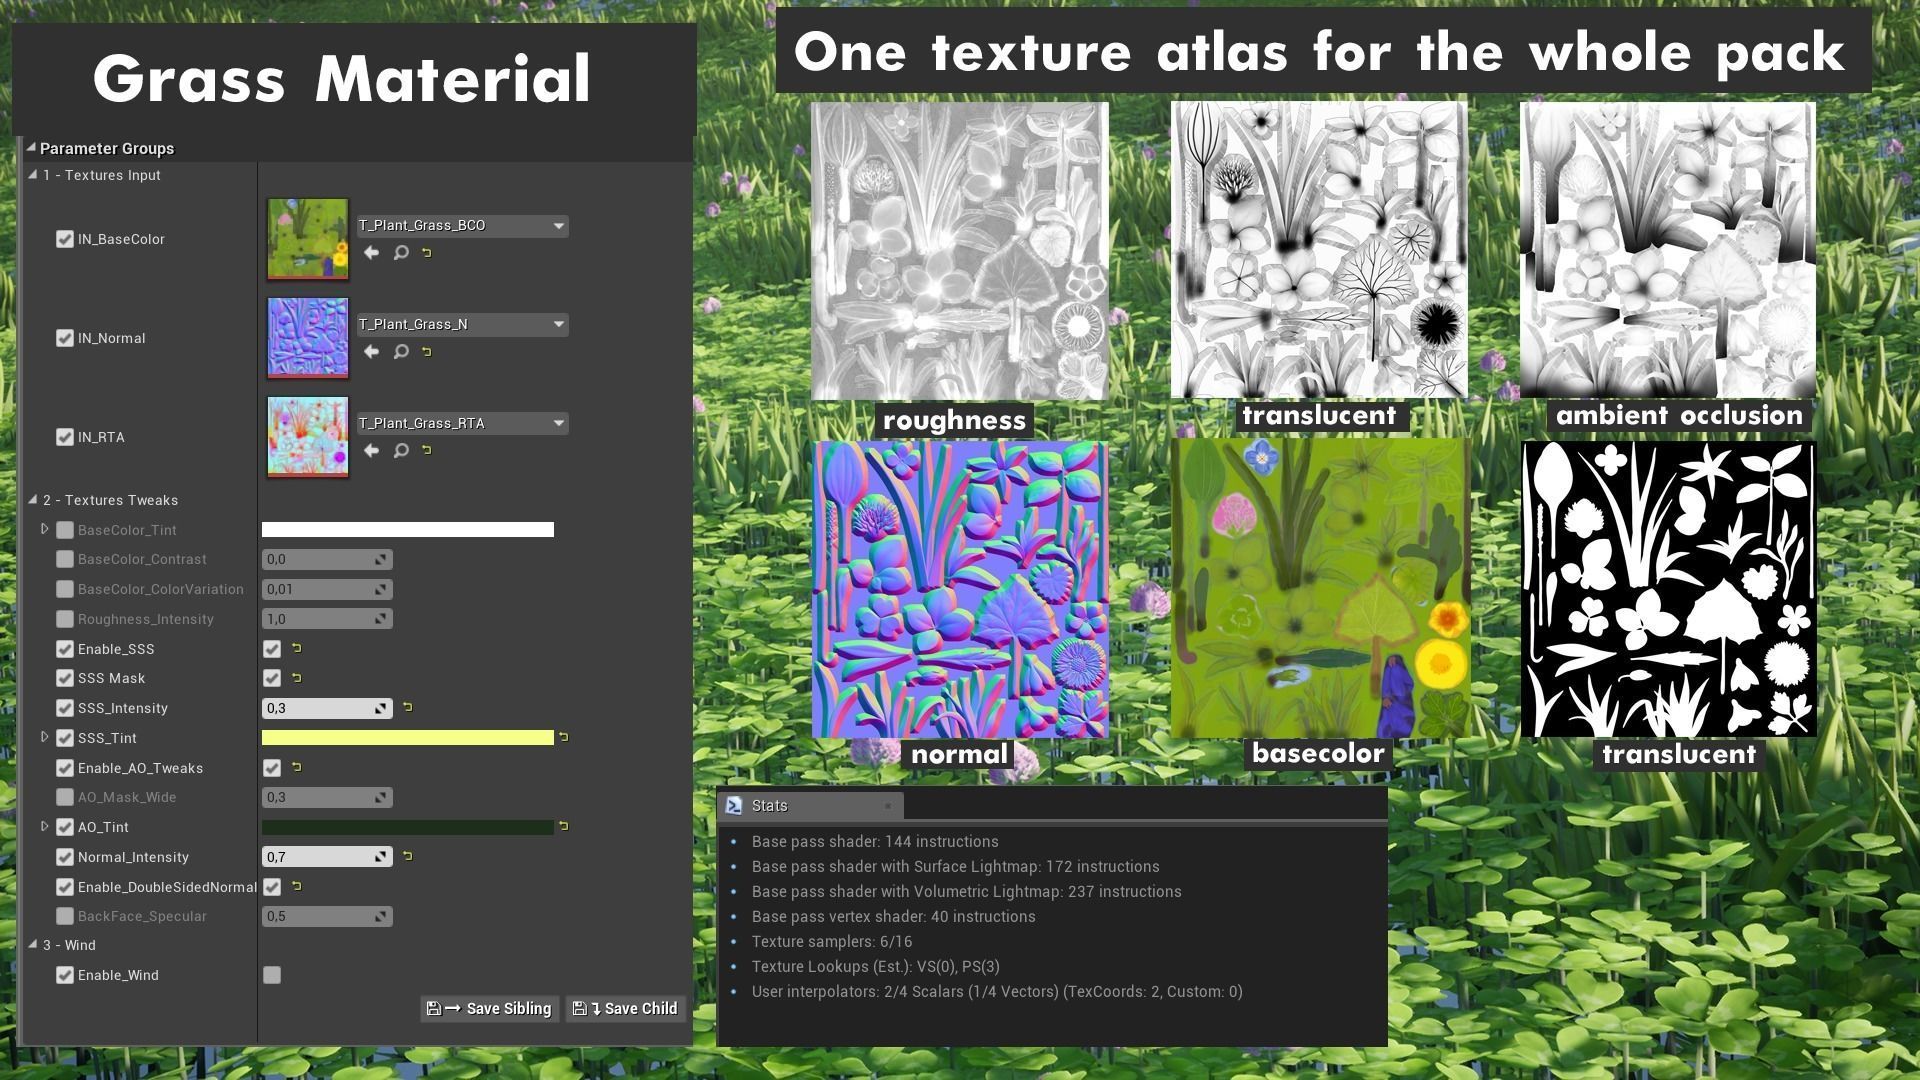Enable AO_Mask_Wide override checkbox
The height and width of the screenshot is (1080, 1920).
tap(65, 797)
